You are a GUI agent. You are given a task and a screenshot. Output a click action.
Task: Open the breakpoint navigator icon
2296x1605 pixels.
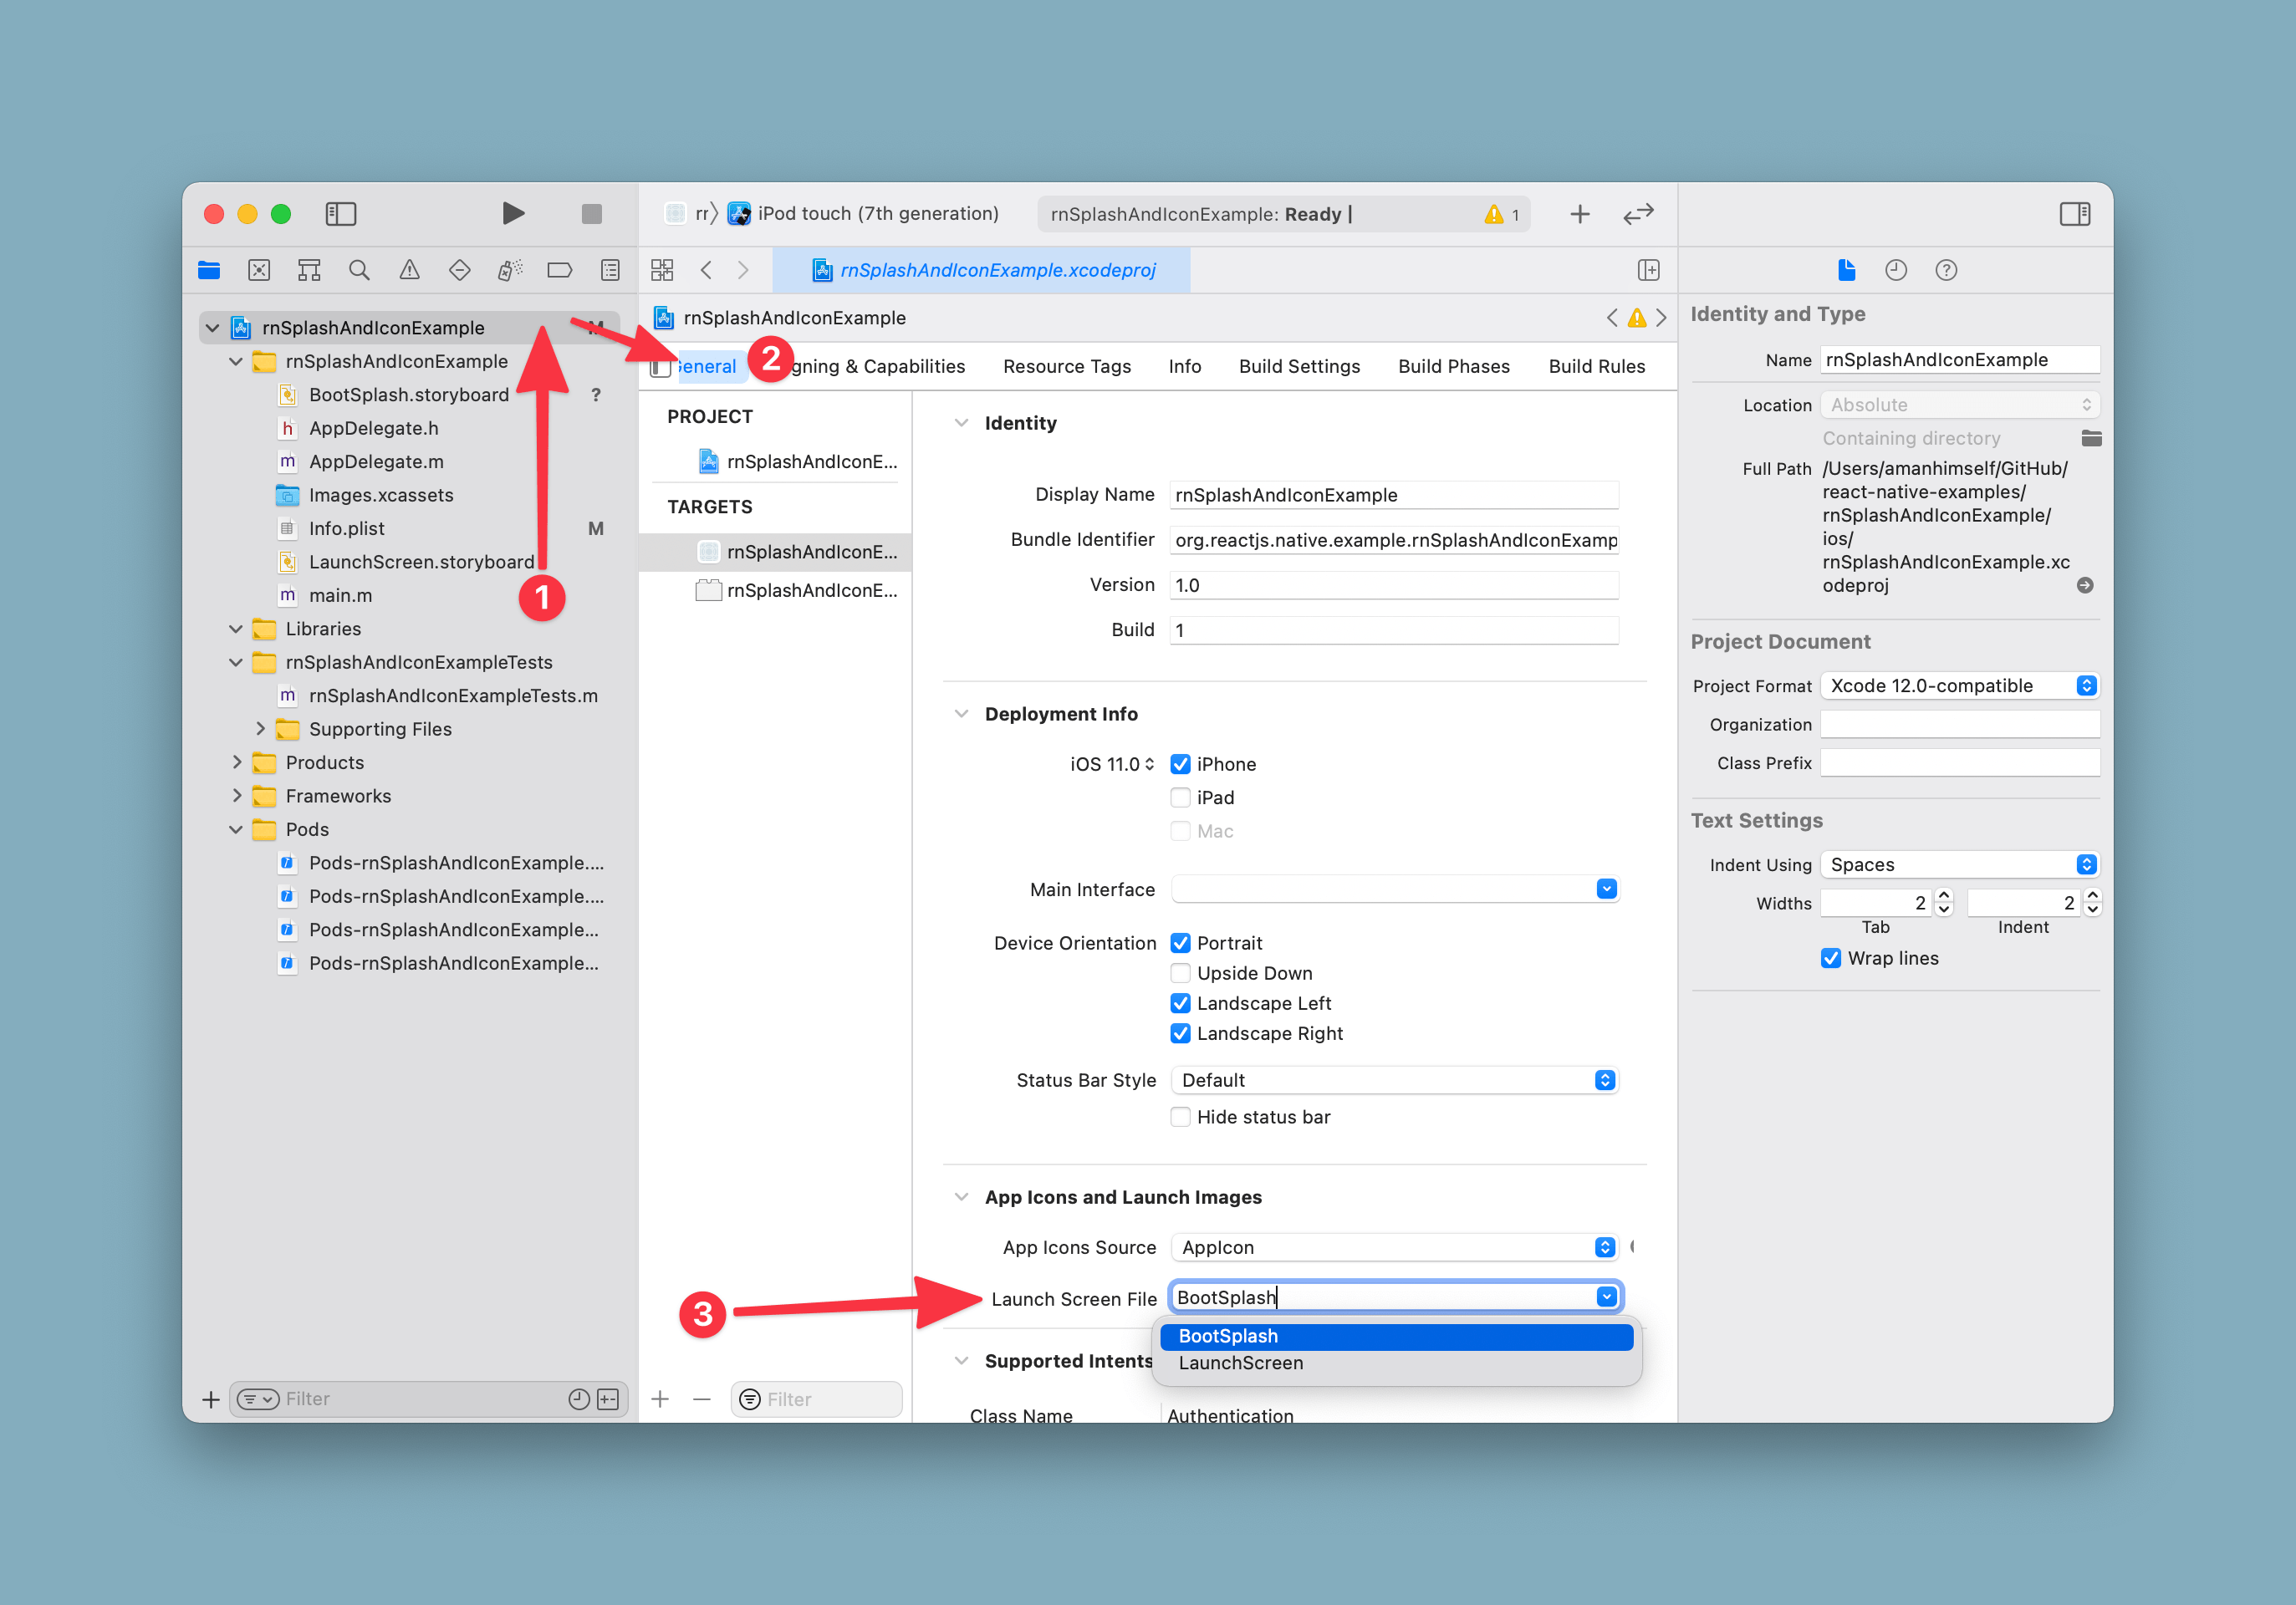[x=560, y=270]
